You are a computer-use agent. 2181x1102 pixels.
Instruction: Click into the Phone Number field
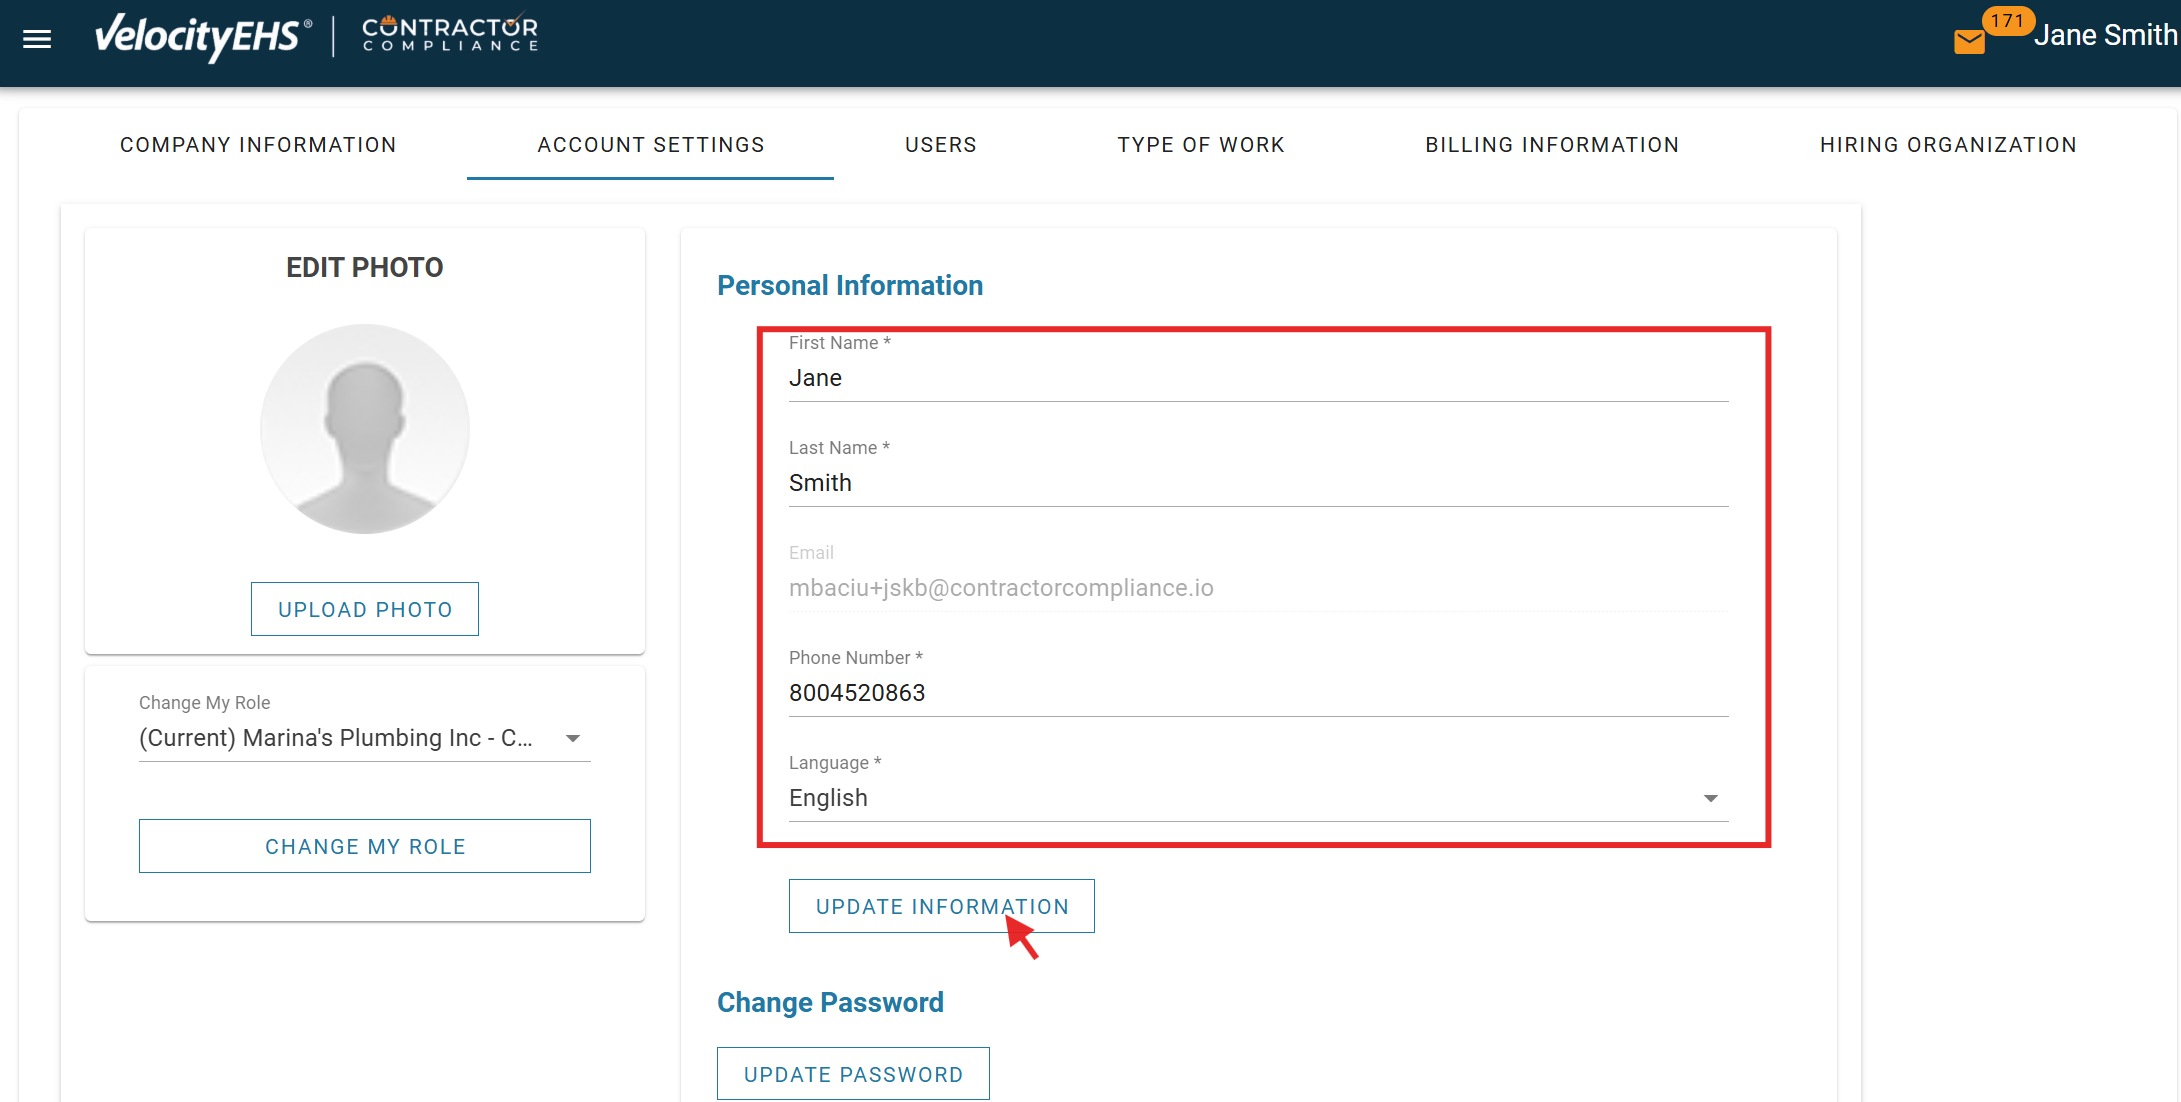[1257, 693]
